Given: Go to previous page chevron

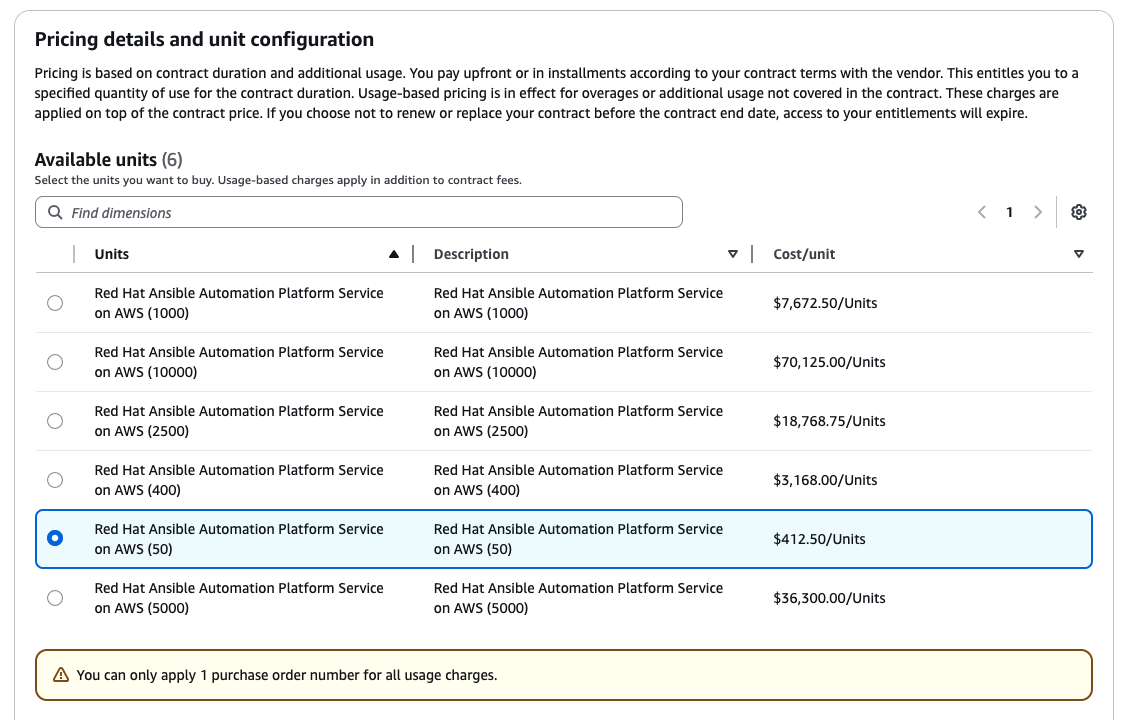Looking at the screenshot, I should click(982, 212).
